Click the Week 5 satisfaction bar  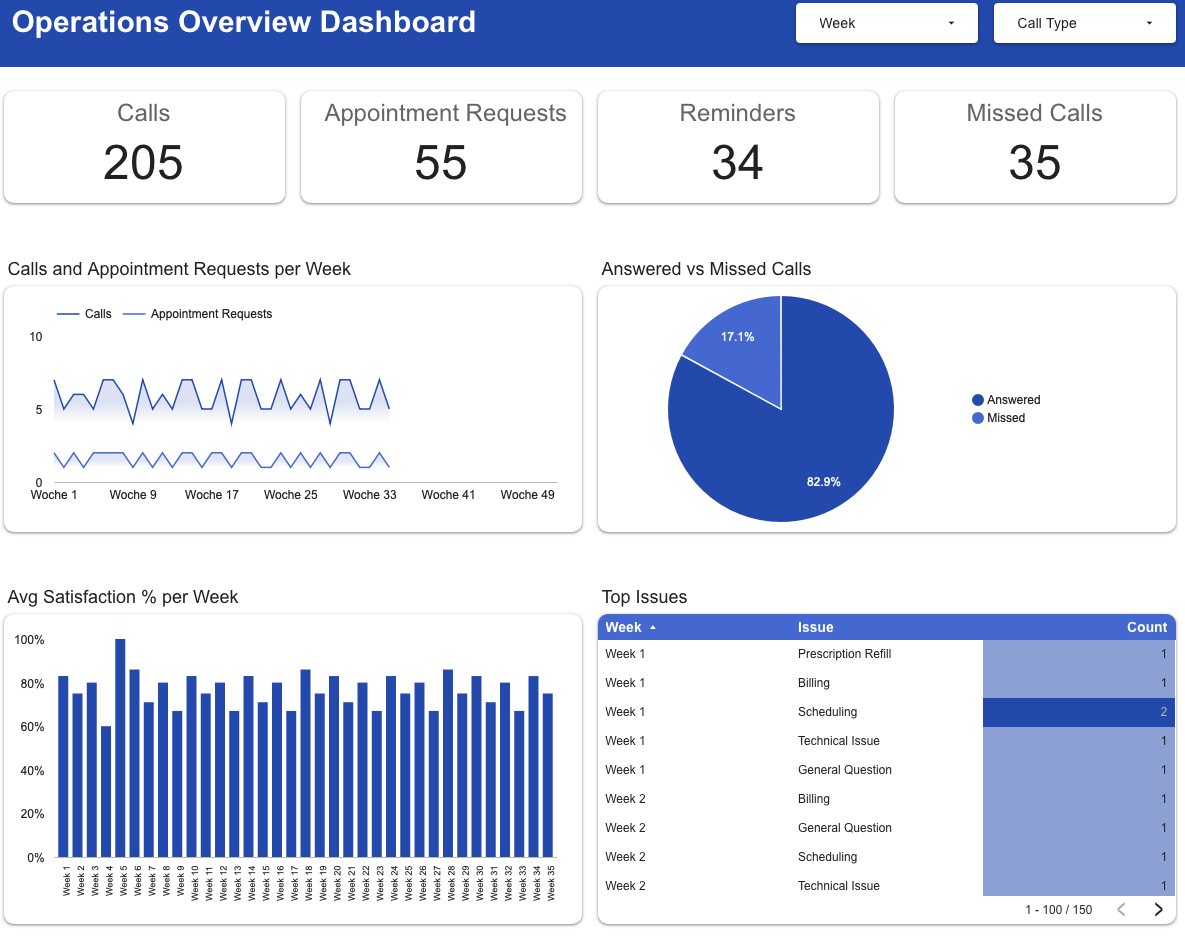120,748
